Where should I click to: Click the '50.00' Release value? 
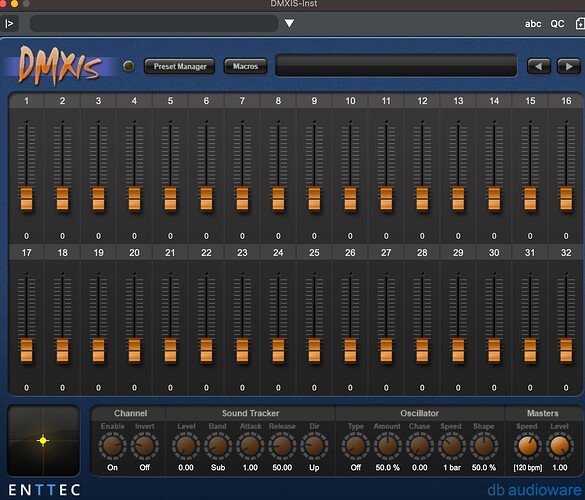coord(282,468)
